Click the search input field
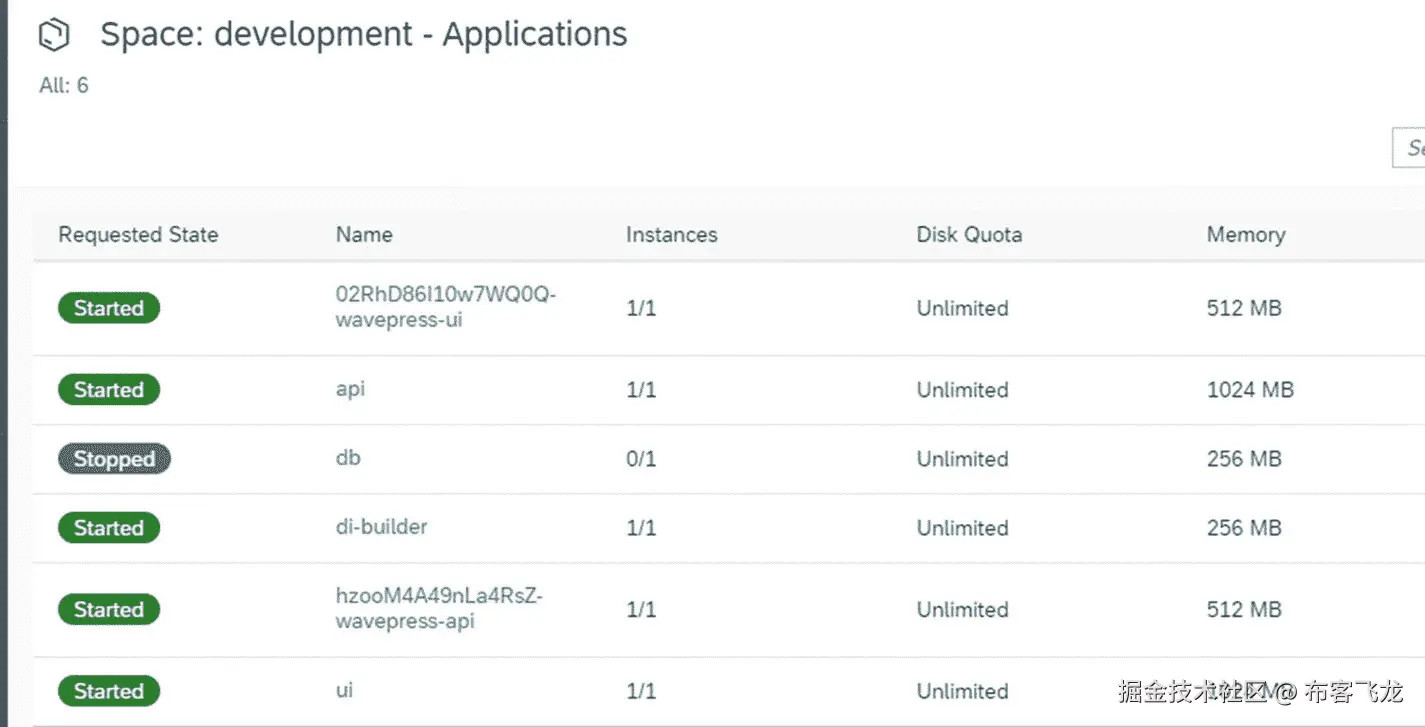Screen dimensions: 1425x727 (1410, 148)
